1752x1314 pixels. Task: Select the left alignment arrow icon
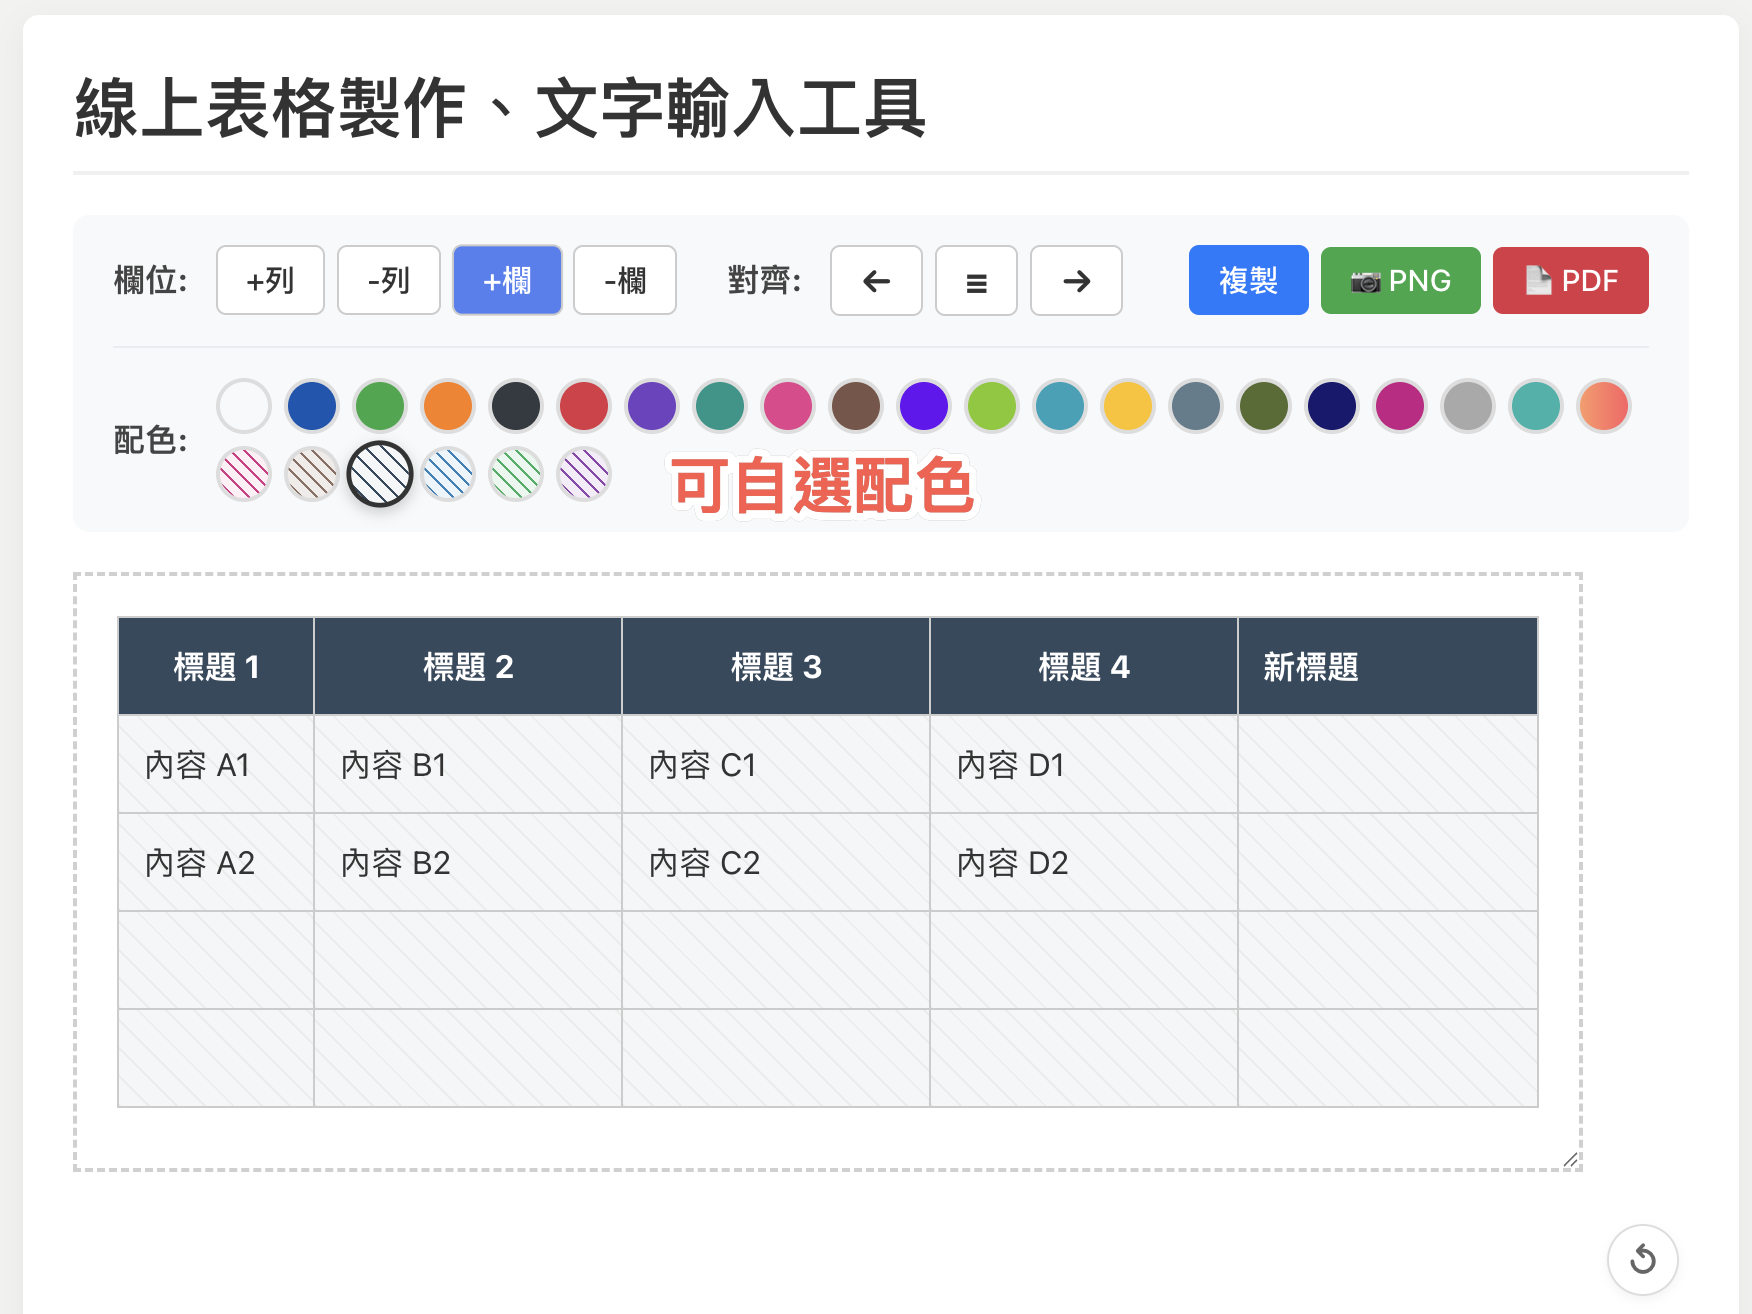[x=876, y=281]
